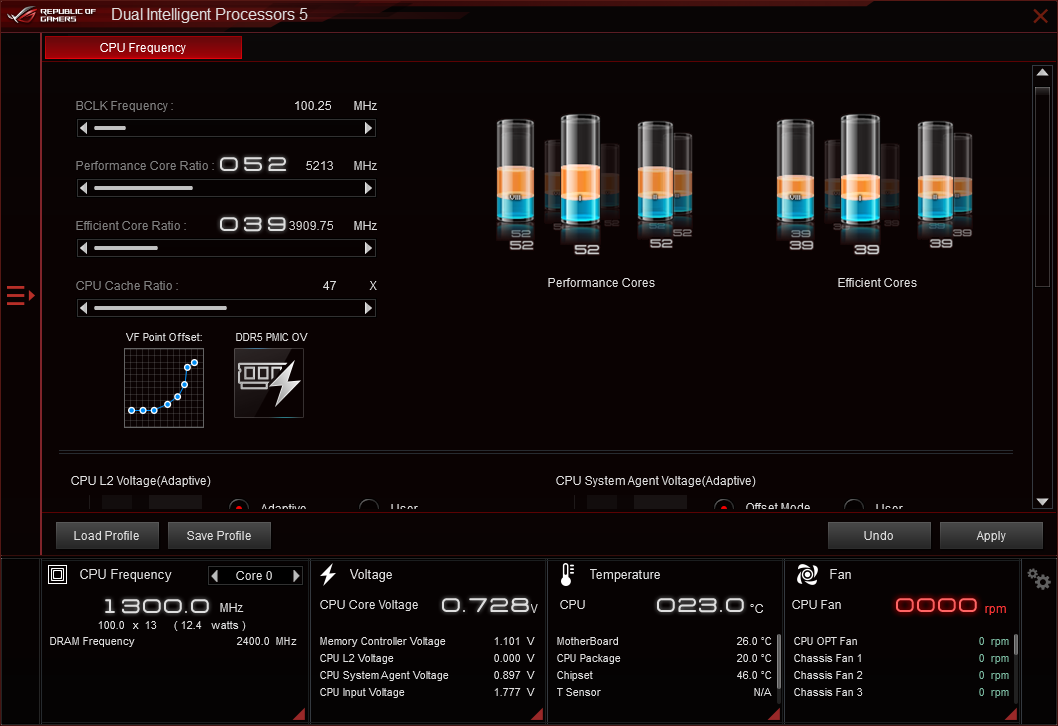
Task: Click Load Profile
Action: [106, 535]
